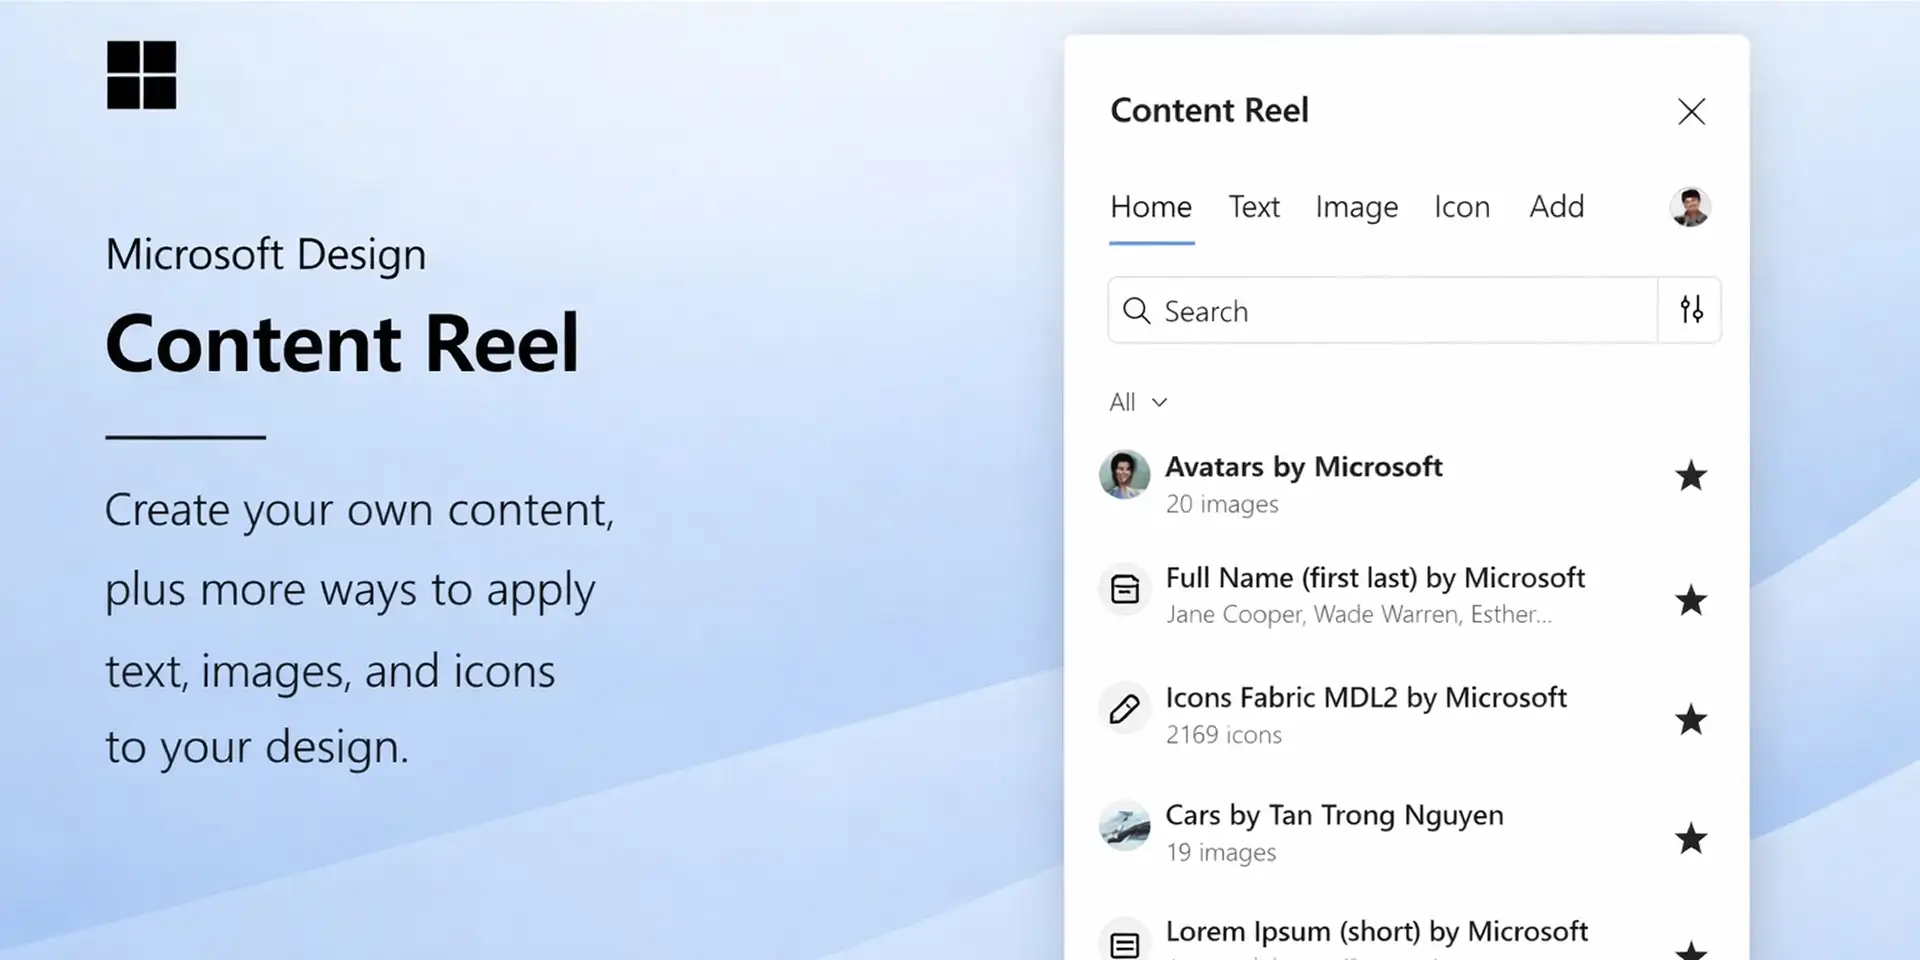Toggle star for Icons Fabric MDL2
Screen dimensions: 1920x960
tap(1691, 719)
